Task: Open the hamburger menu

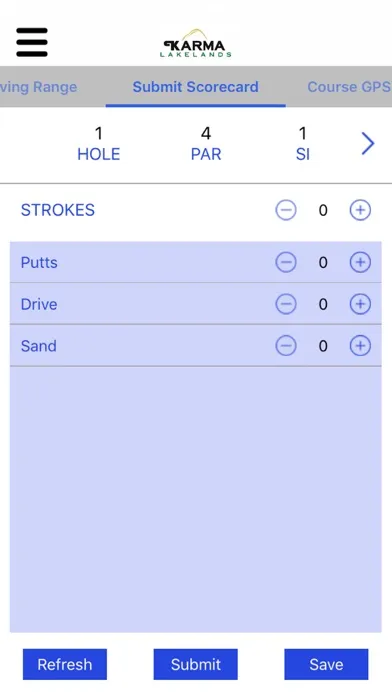Action: 32,42
